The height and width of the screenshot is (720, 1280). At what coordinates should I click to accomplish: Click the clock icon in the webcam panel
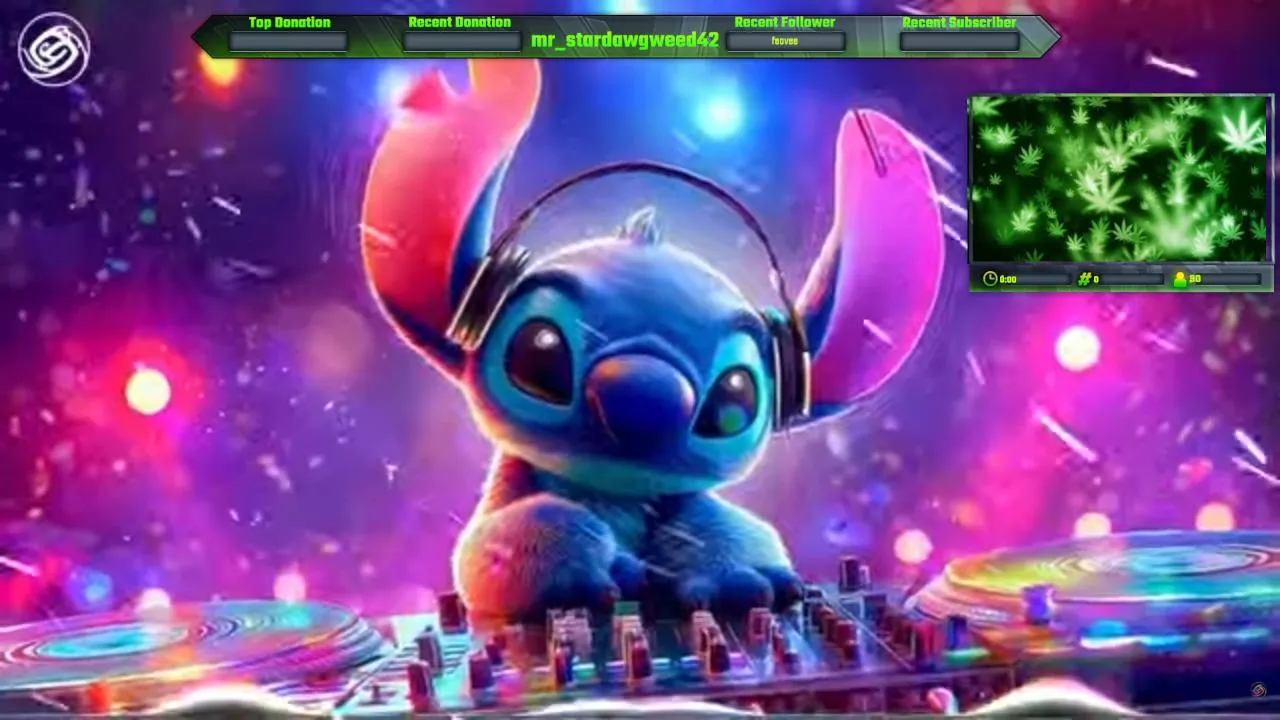pos(990,279)
